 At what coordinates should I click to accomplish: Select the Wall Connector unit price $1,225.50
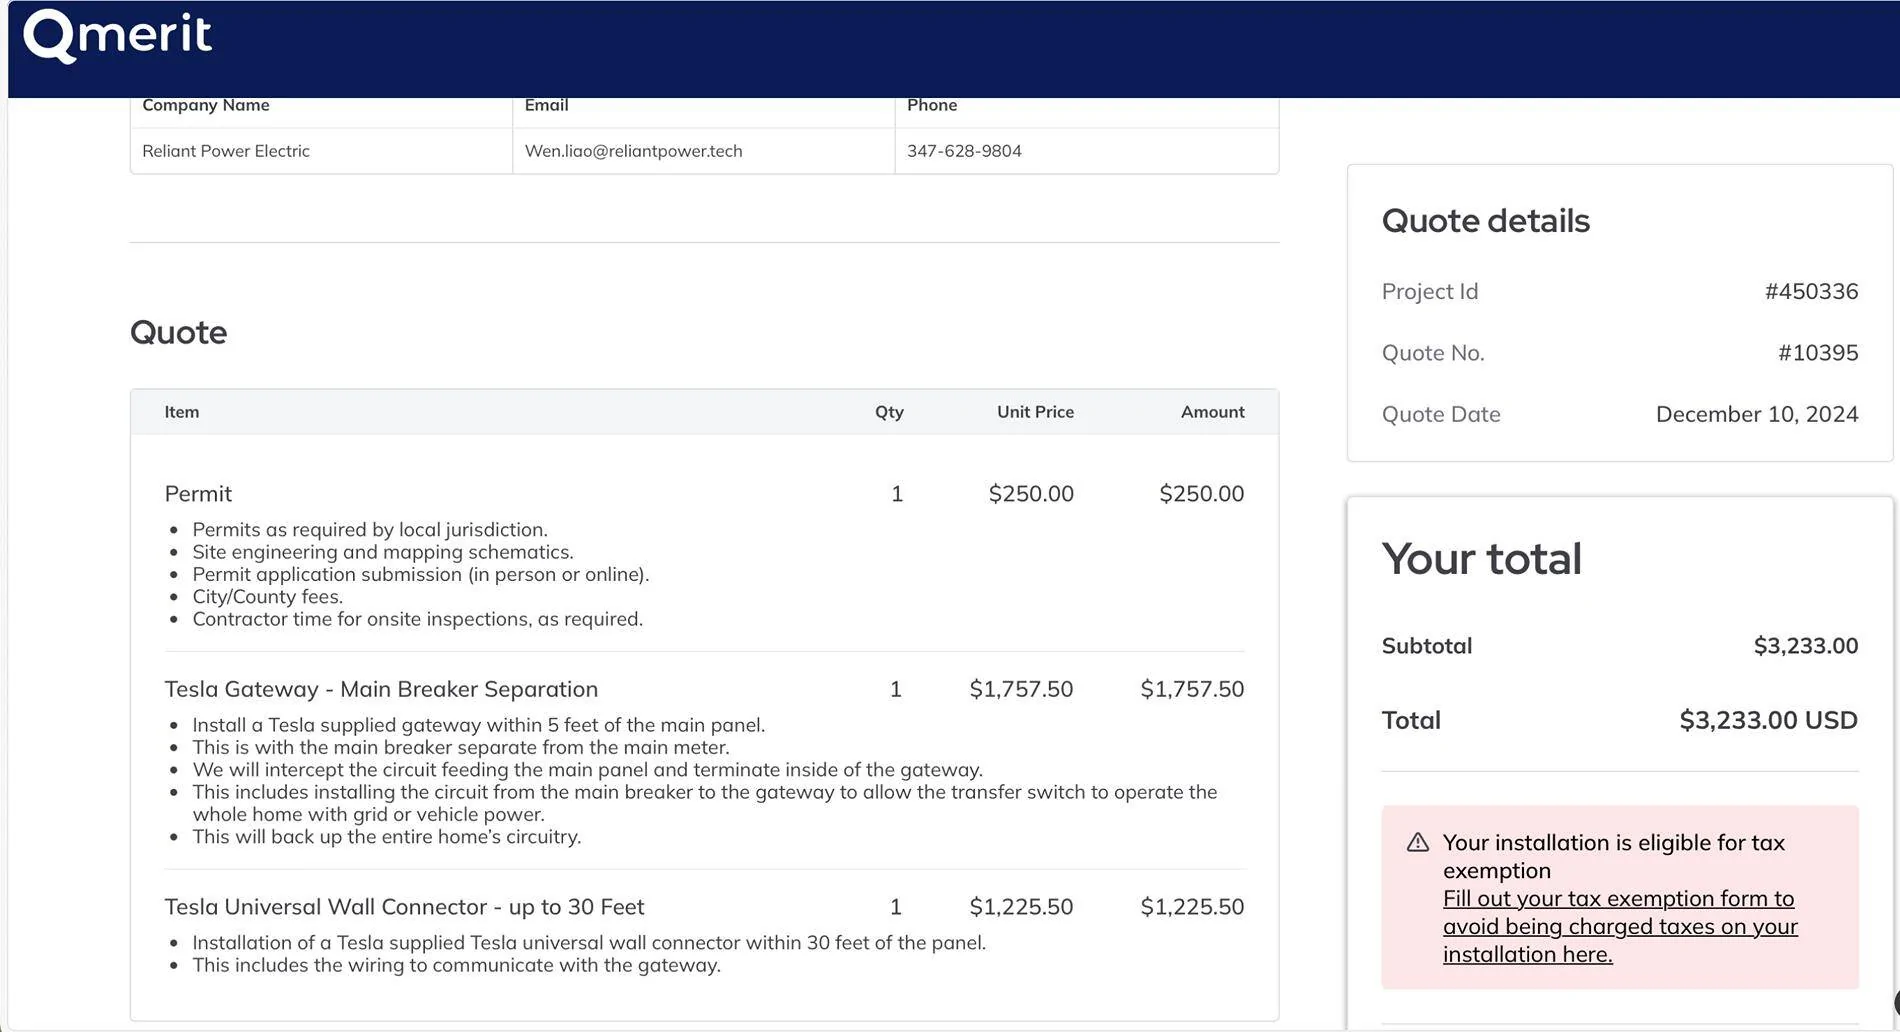tap(1021, 907)
